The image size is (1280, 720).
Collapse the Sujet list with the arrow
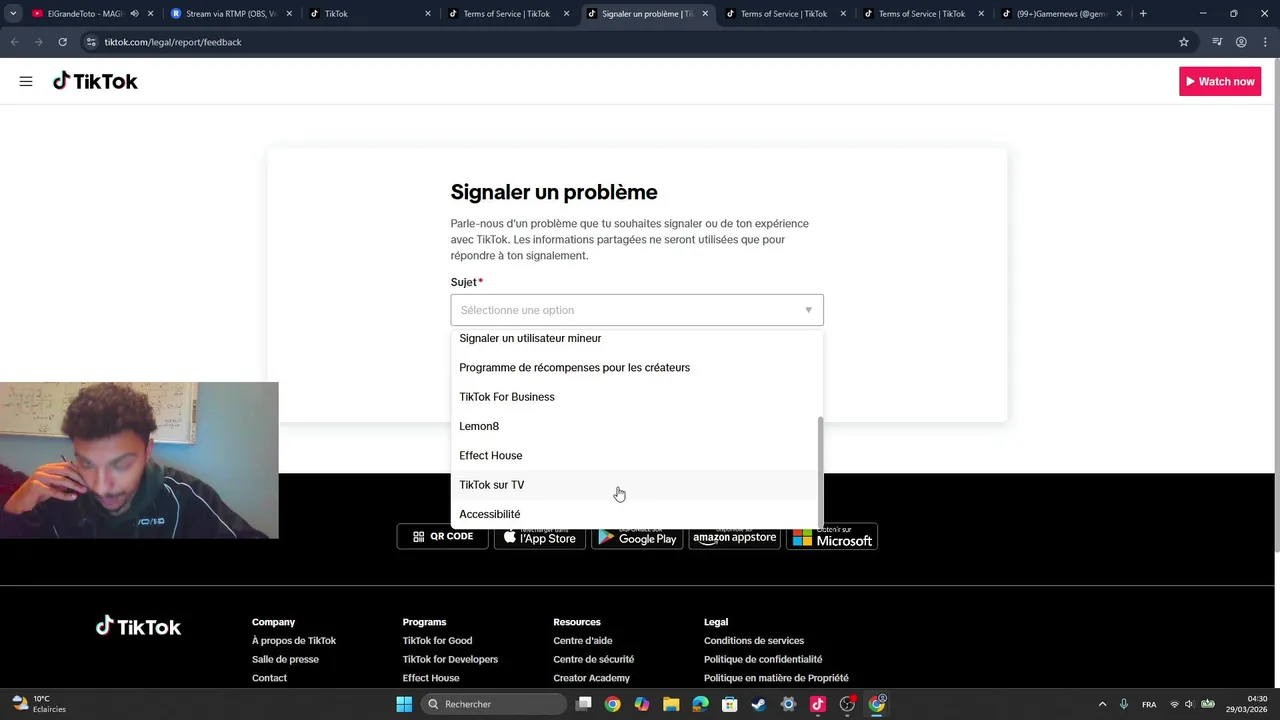tap(809, 310)
